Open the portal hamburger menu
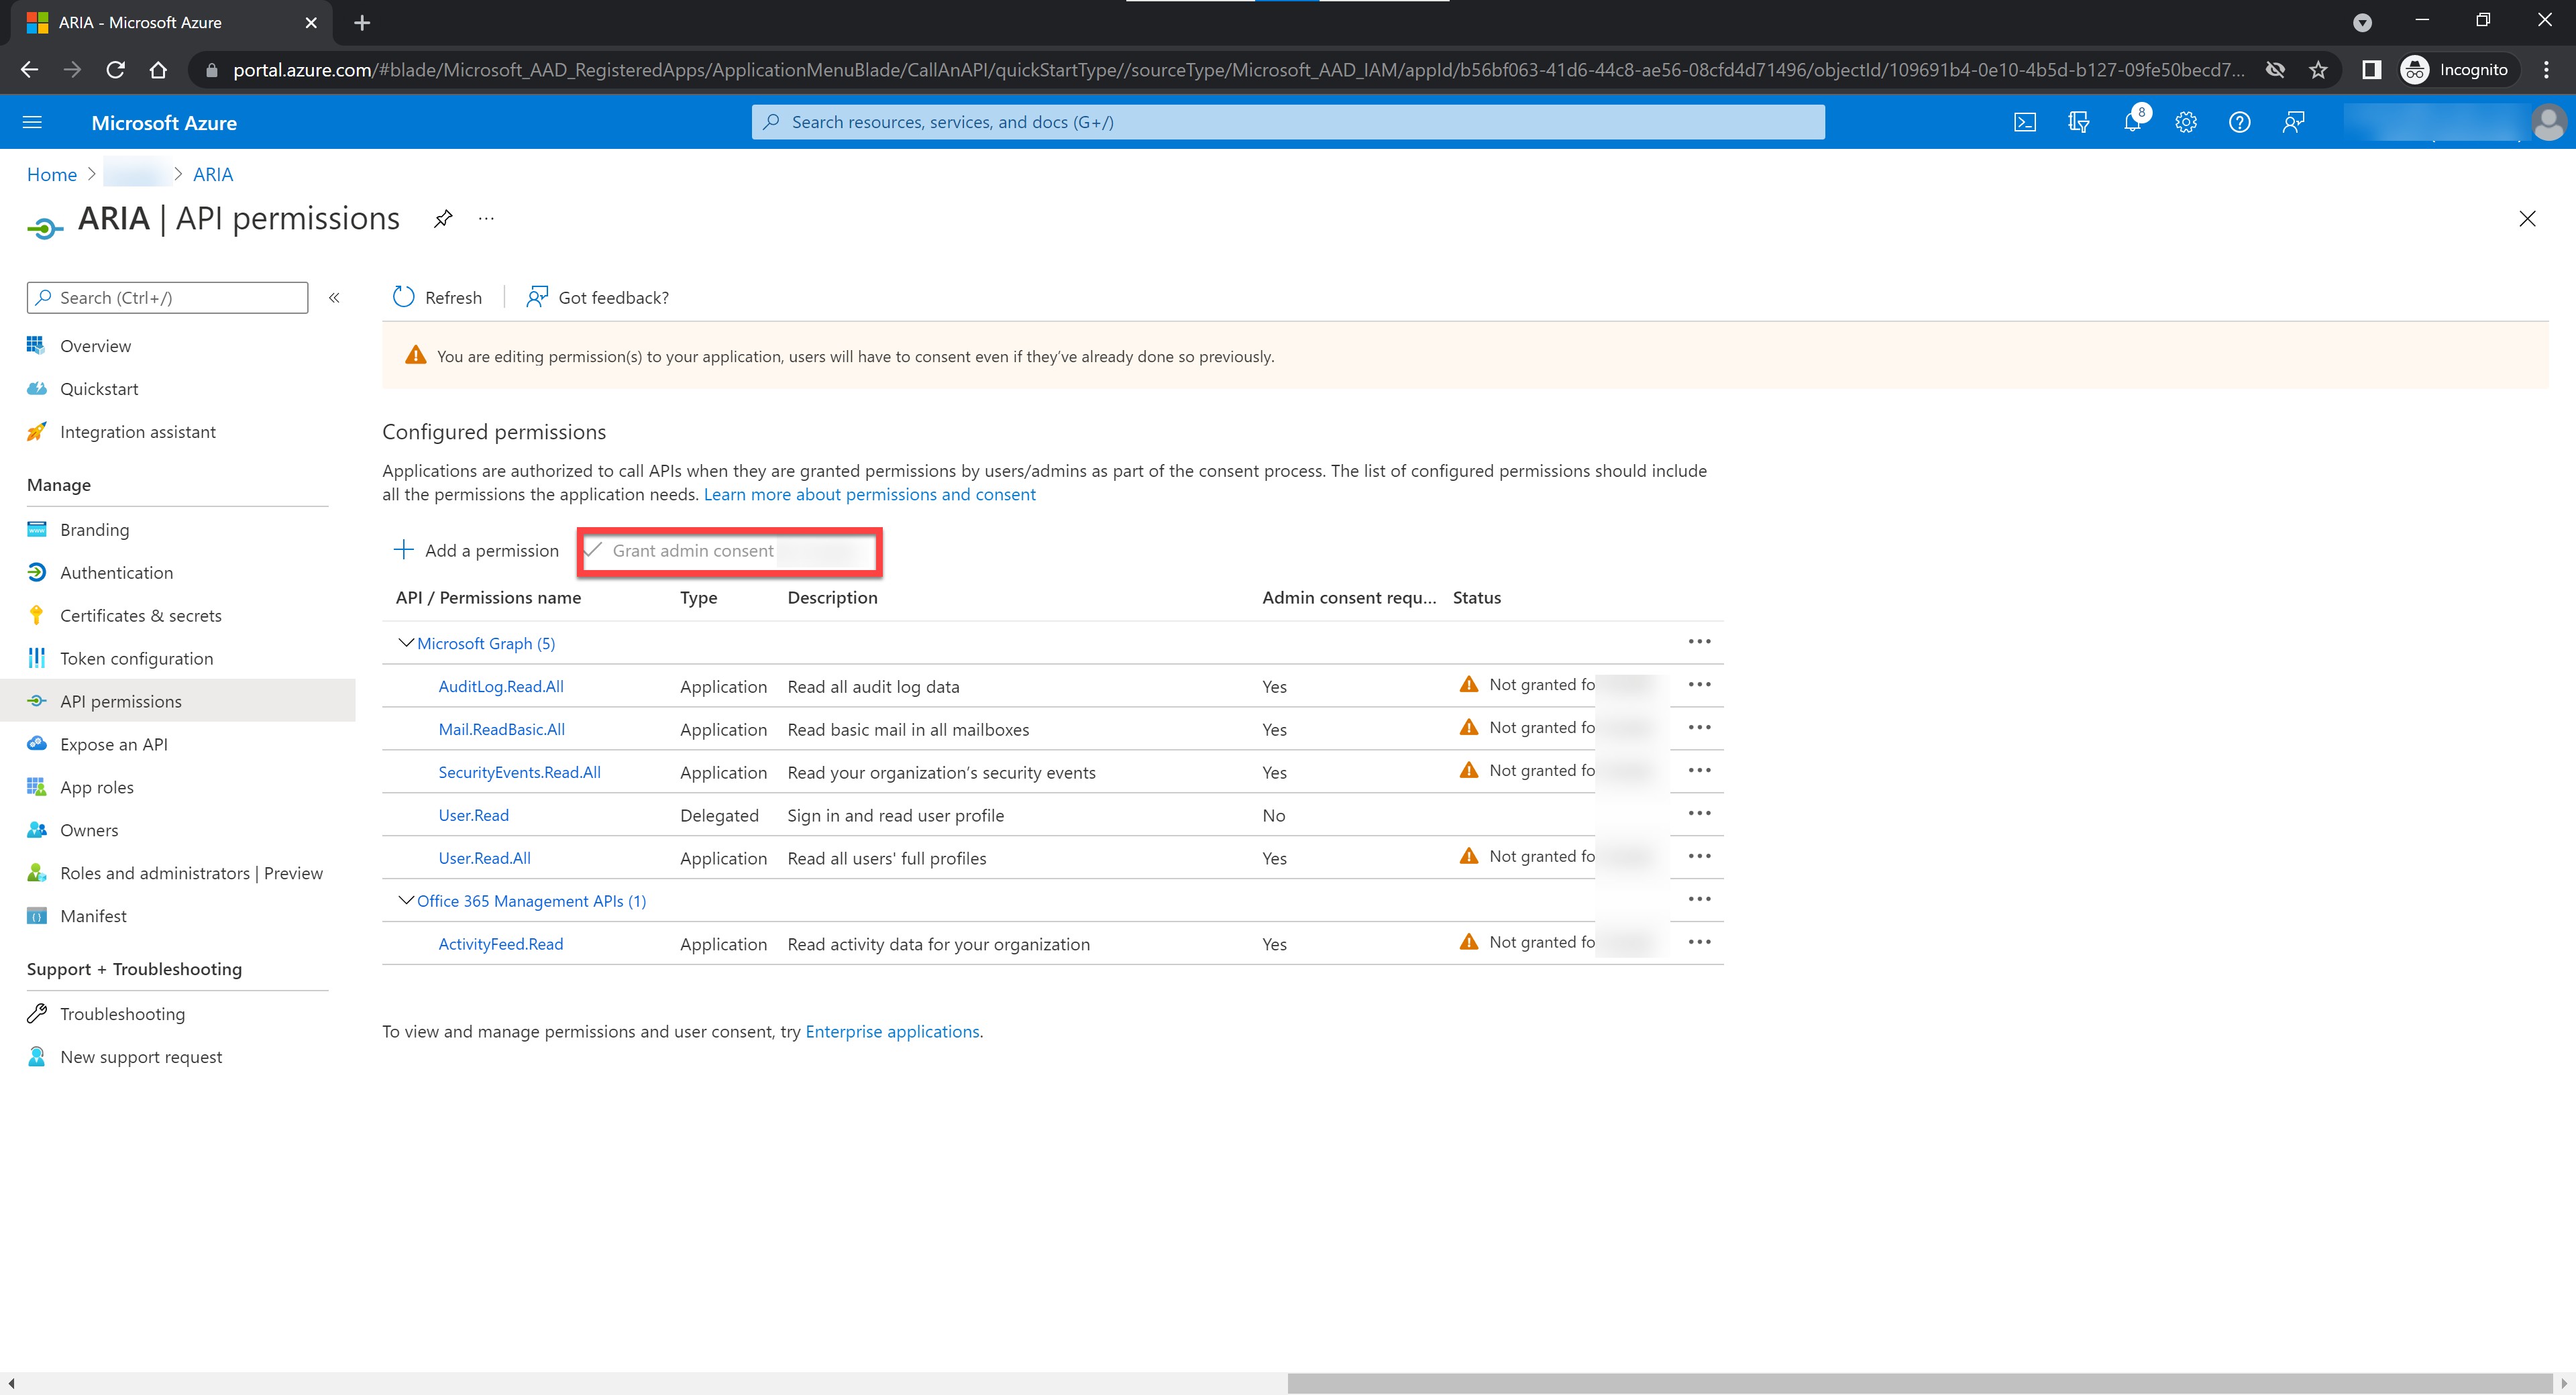This screenshot has width=2576, height=1395. (x=32, y=122)
